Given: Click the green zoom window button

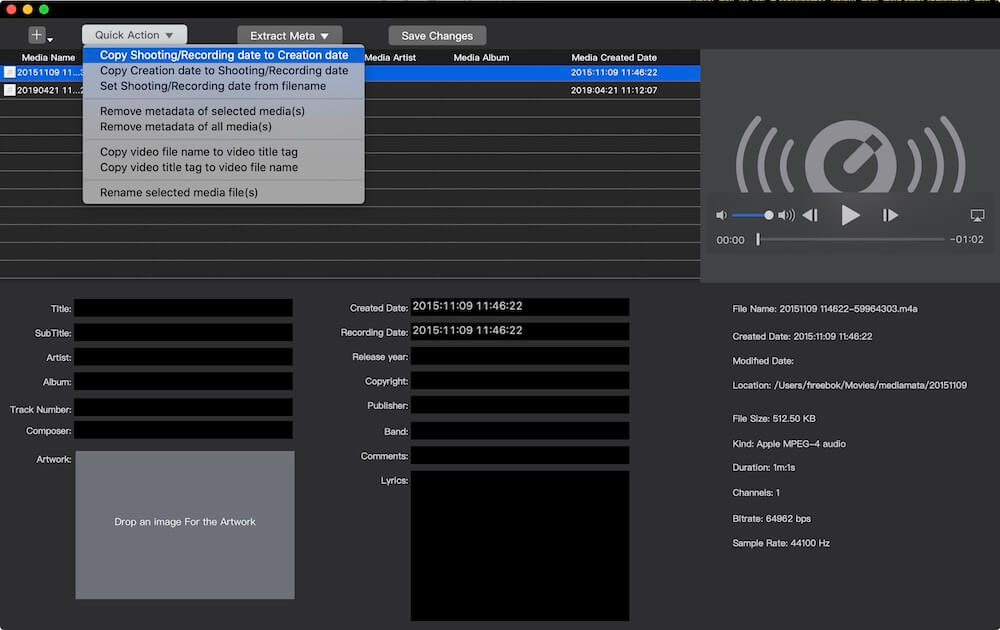Looking at the screenshot, I should [43, 9].
